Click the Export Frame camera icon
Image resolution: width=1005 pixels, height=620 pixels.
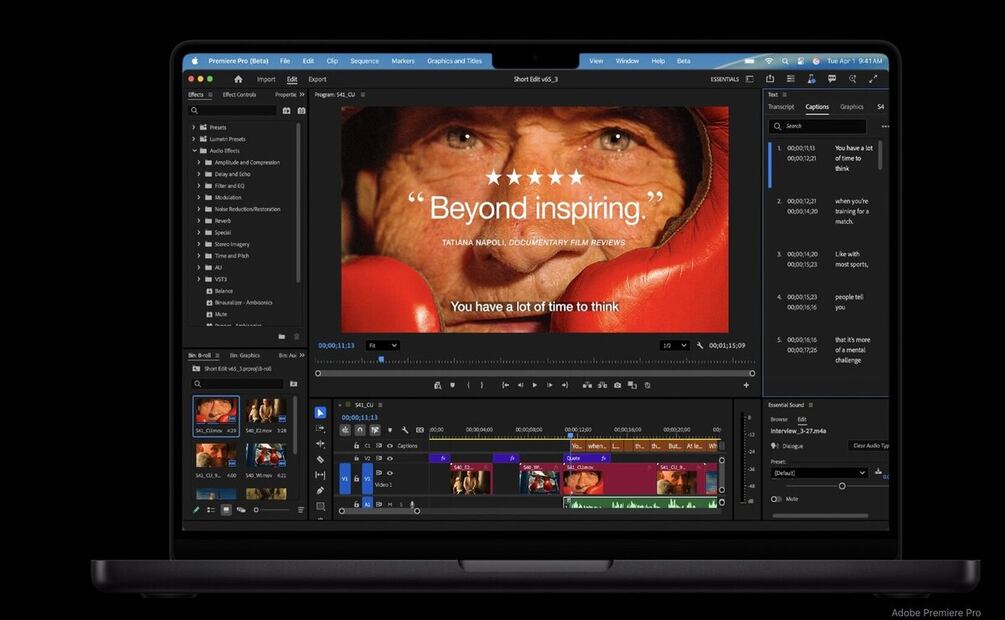(x=617, y=385)
